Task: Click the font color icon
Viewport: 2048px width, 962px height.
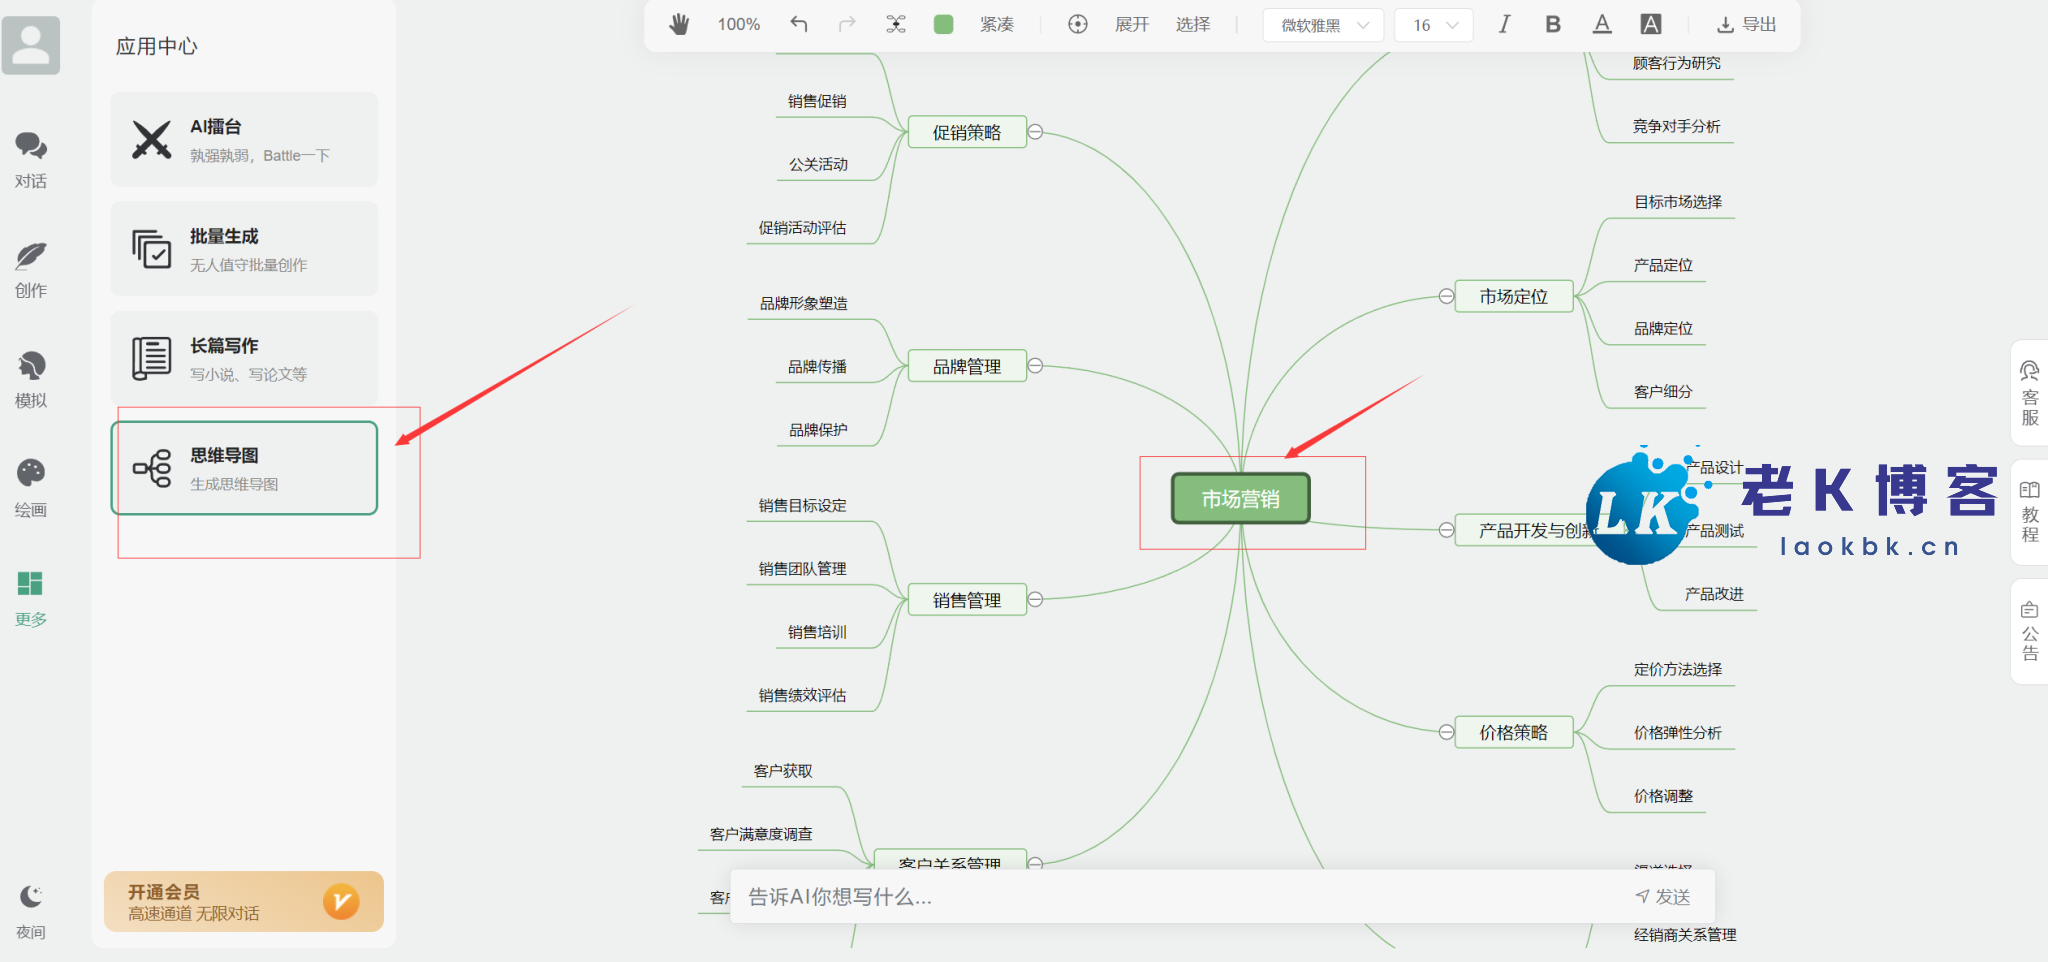Action: 1602,25
